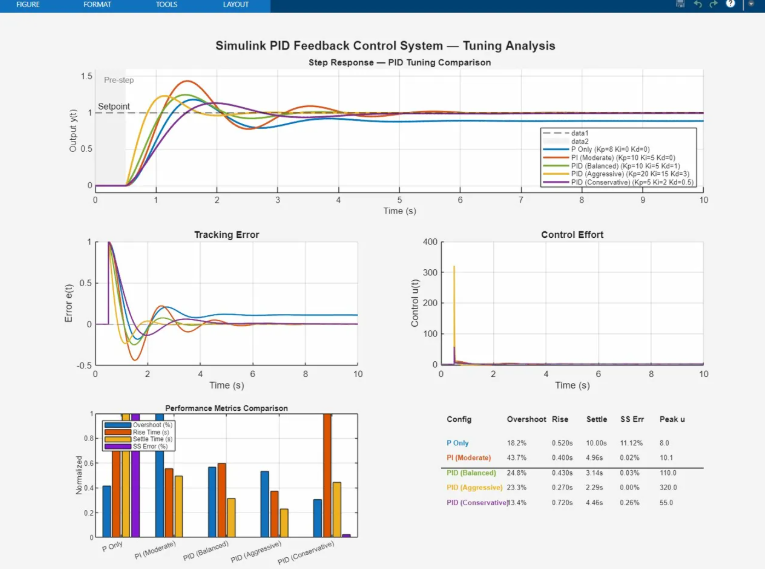Click the 0.26% steady-state error value

pyautogui.click(x=629, y=503)
